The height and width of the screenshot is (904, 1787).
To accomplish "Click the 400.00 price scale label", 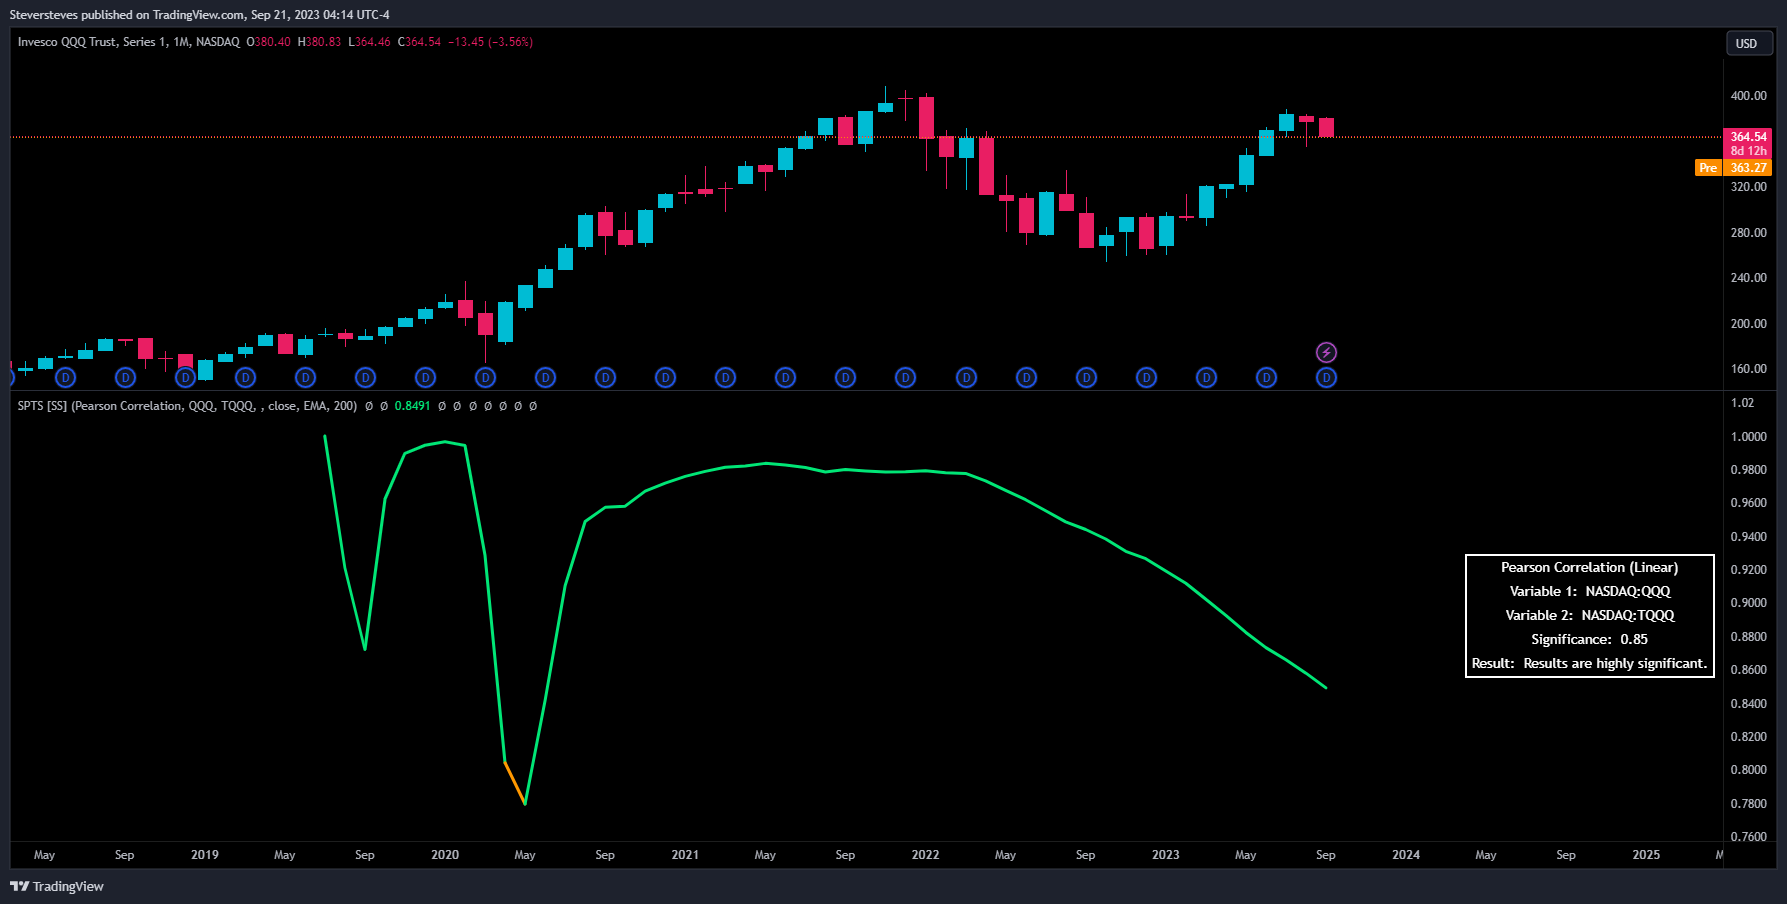I will [1749, 96].
